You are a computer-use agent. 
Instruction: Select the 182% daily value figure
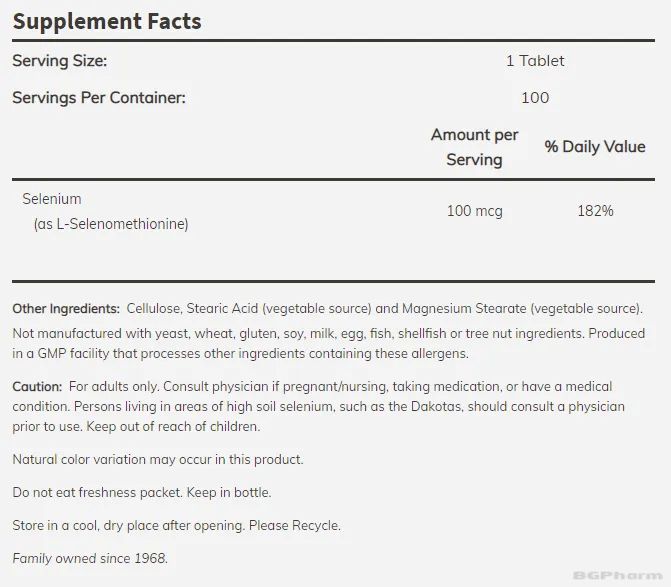(x=594, y=211)
